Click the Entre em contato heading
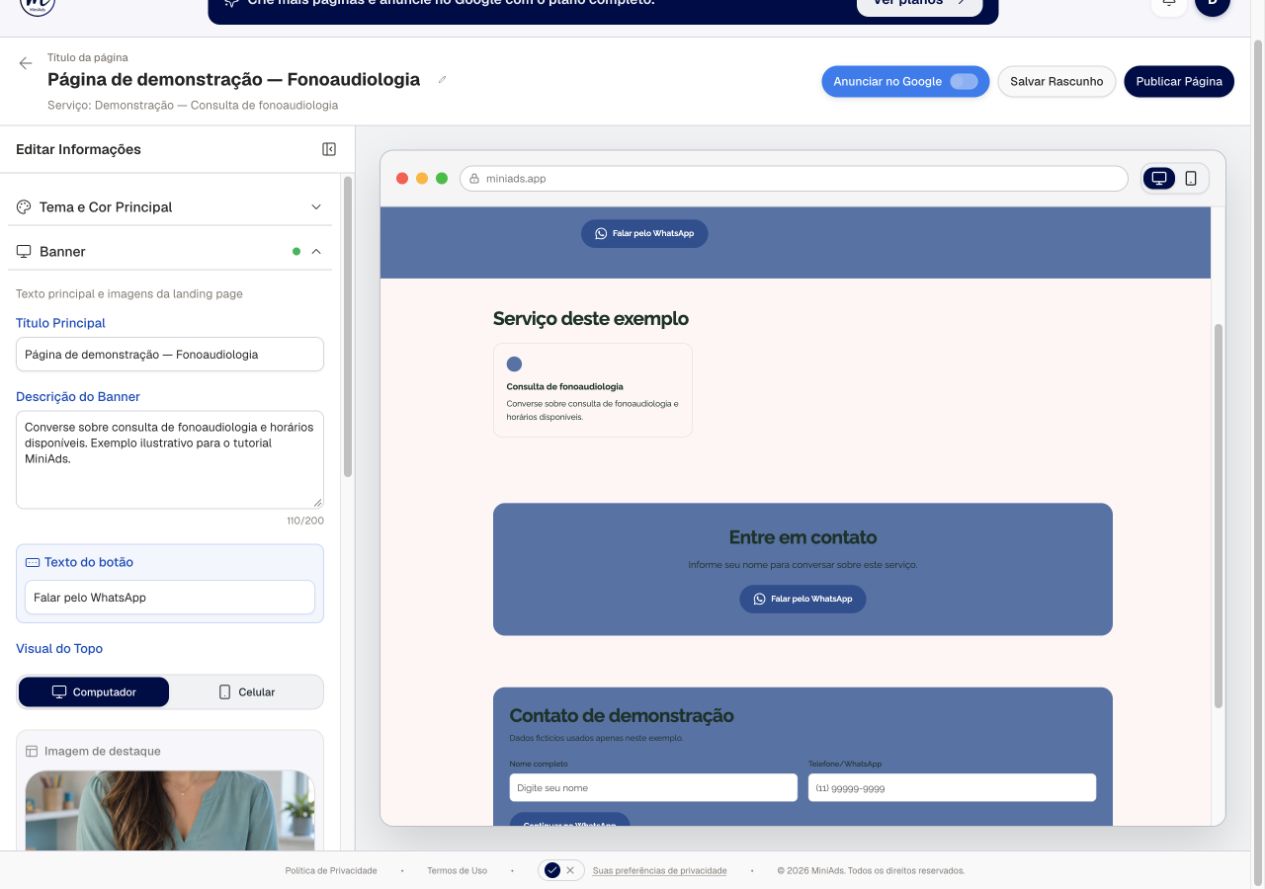 (803, 538)
